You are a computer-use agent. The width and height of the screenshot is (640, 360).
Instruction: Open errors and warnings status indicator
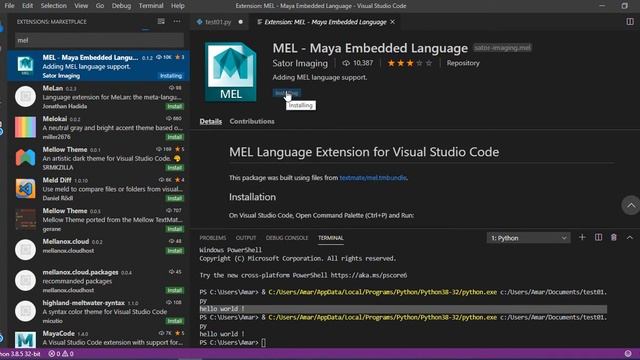click(61, 354)
